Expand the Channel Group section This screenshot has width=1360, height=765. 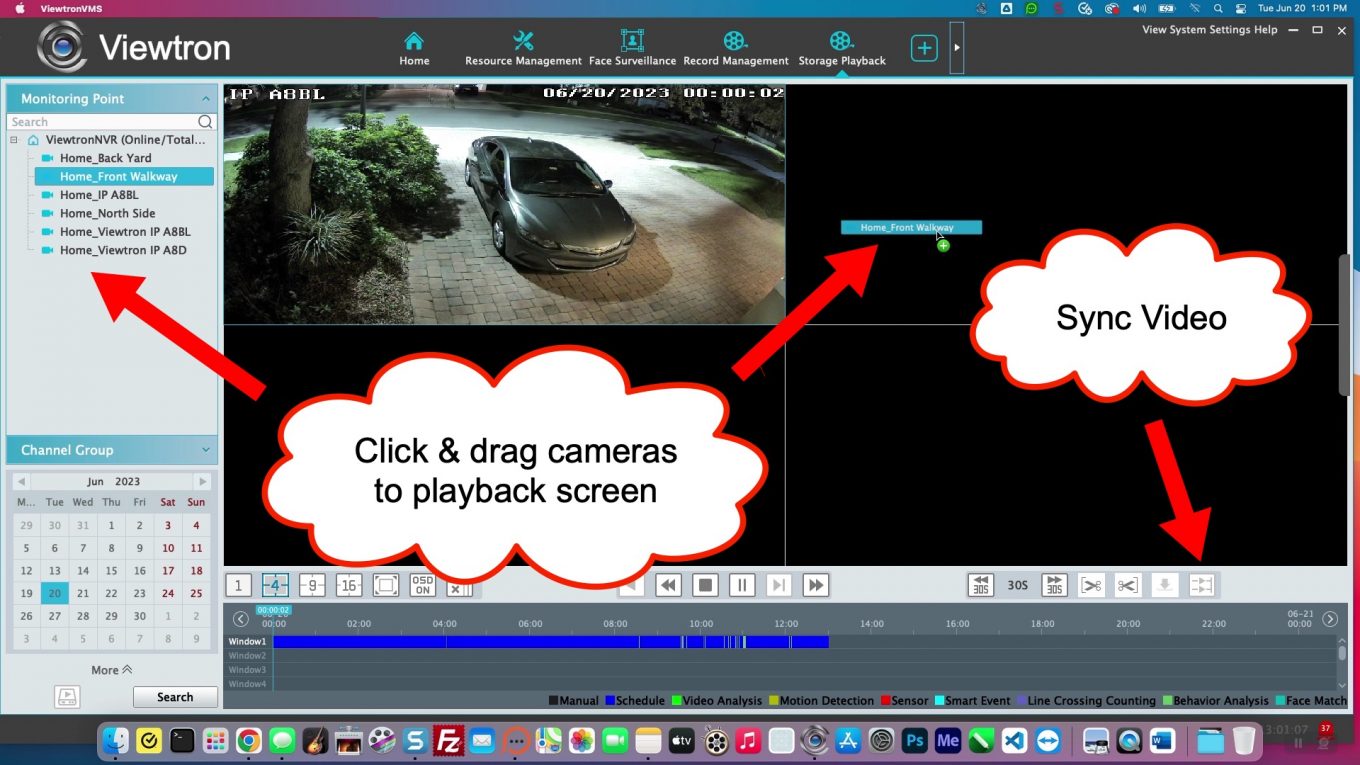205,450
